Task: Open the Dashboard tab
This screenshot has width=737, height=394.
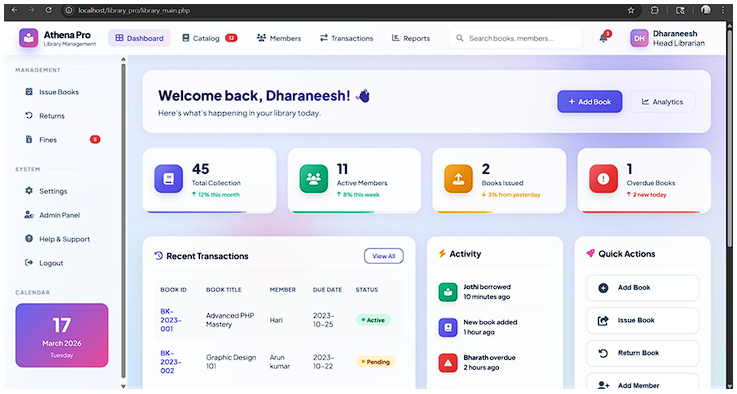Action: click(140, 38)
